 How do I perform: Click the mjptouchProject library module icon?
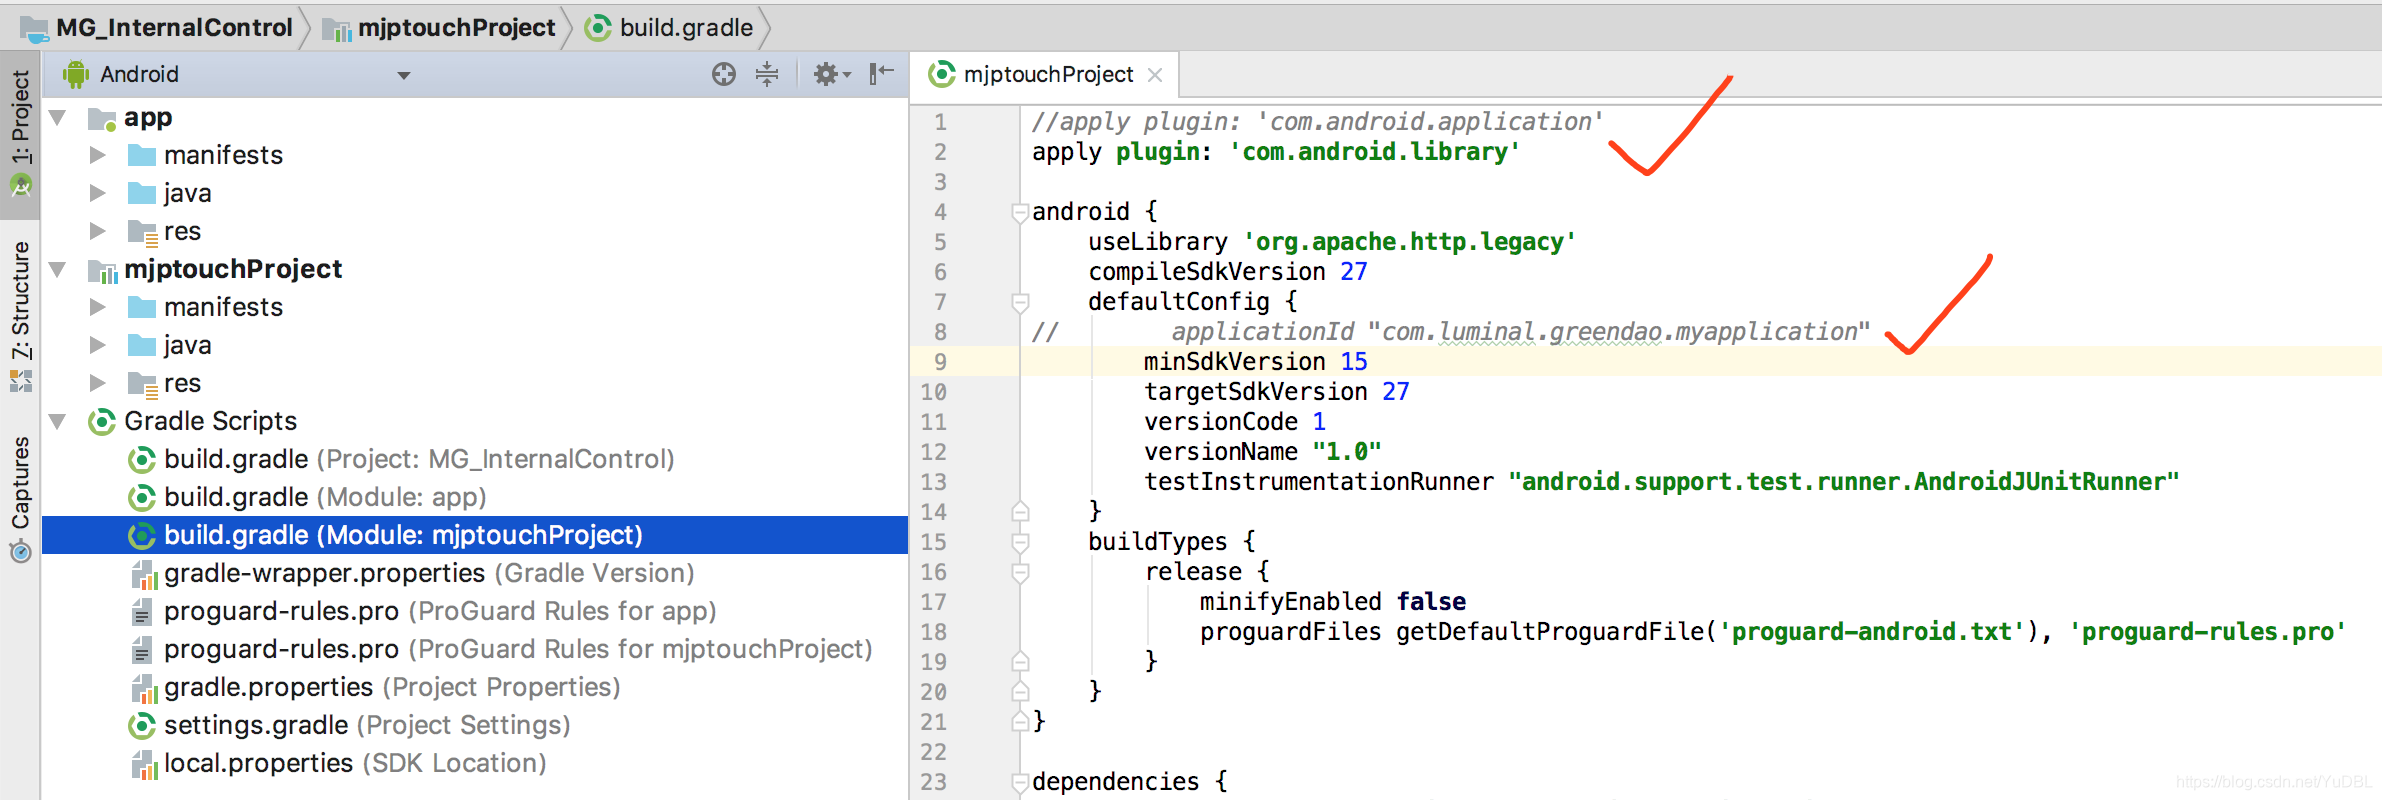tap(103, 270)
